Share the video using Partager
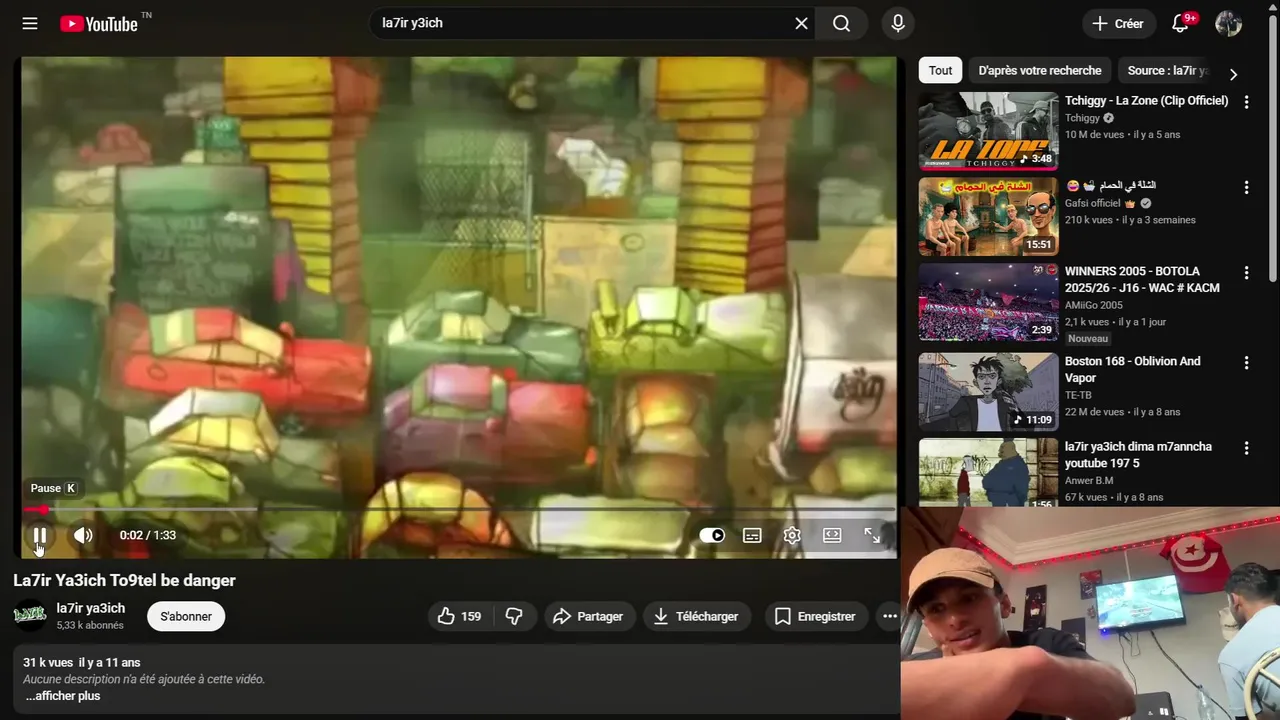 tap(589, 616)
